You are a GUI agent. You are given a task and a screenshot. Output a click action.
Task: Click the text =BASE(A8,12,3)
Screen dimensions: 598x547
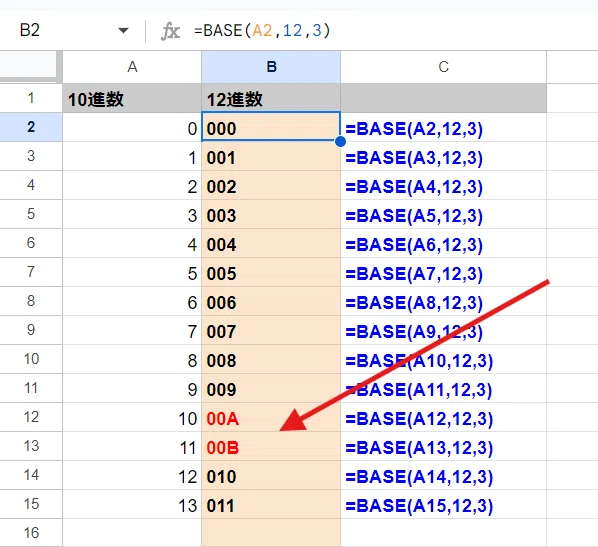coord(414,303)
